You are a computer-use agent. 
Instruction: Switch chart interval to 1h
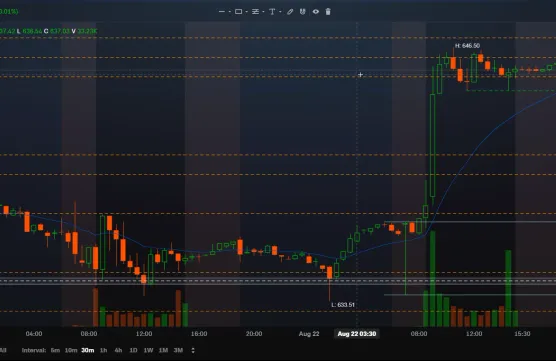tap(104, 350)
